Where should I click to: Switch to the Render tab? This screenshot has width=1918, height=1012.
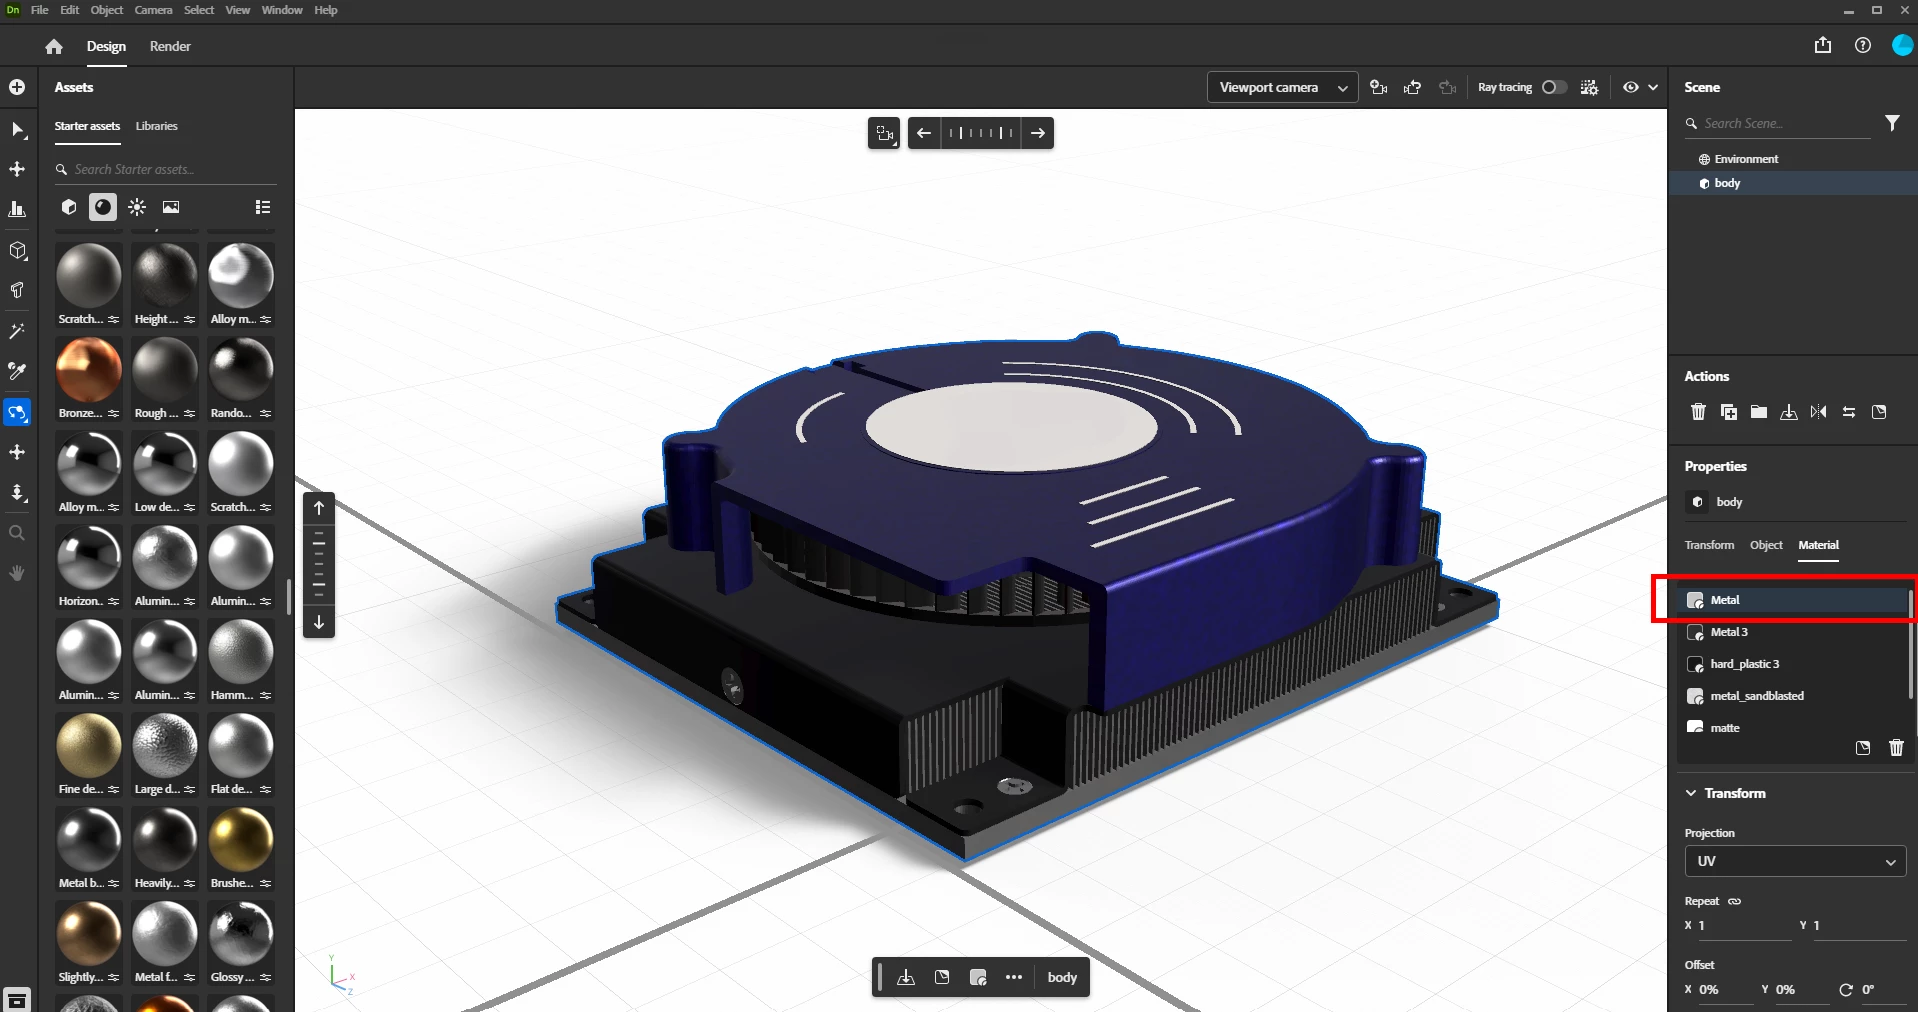click(170, 46)
